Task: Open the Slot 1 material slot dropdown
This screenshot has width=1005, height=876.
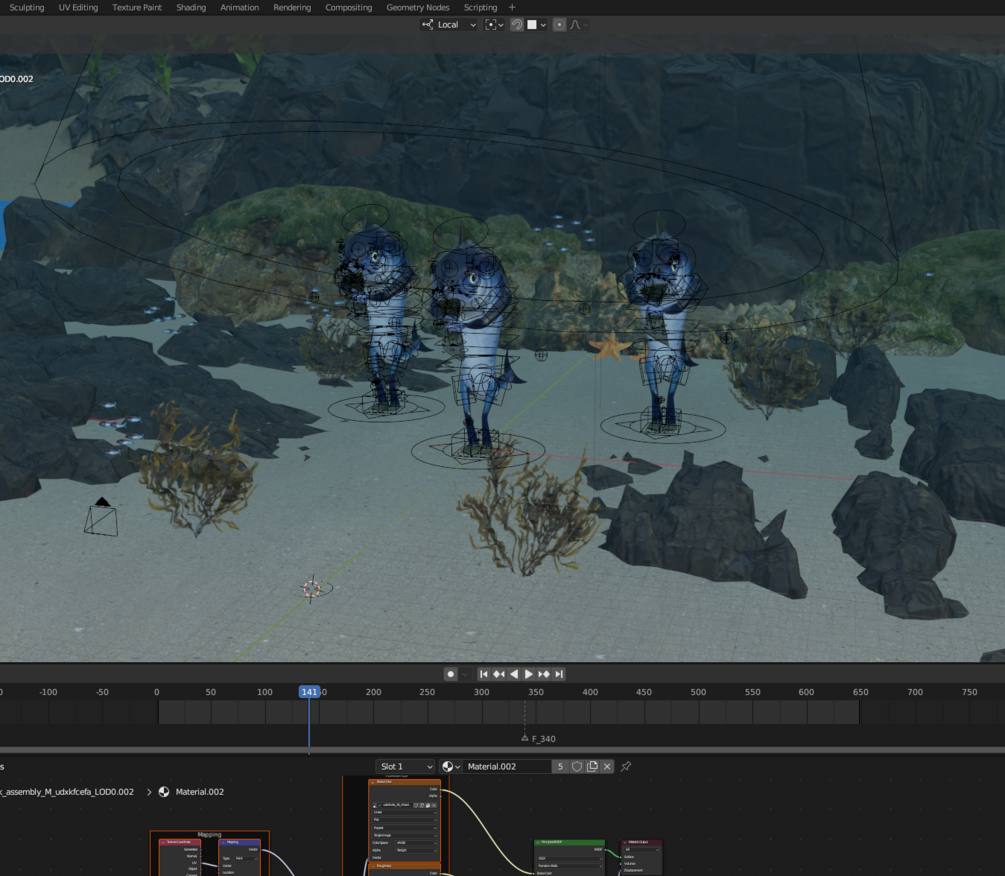Action: click(405, 766)
